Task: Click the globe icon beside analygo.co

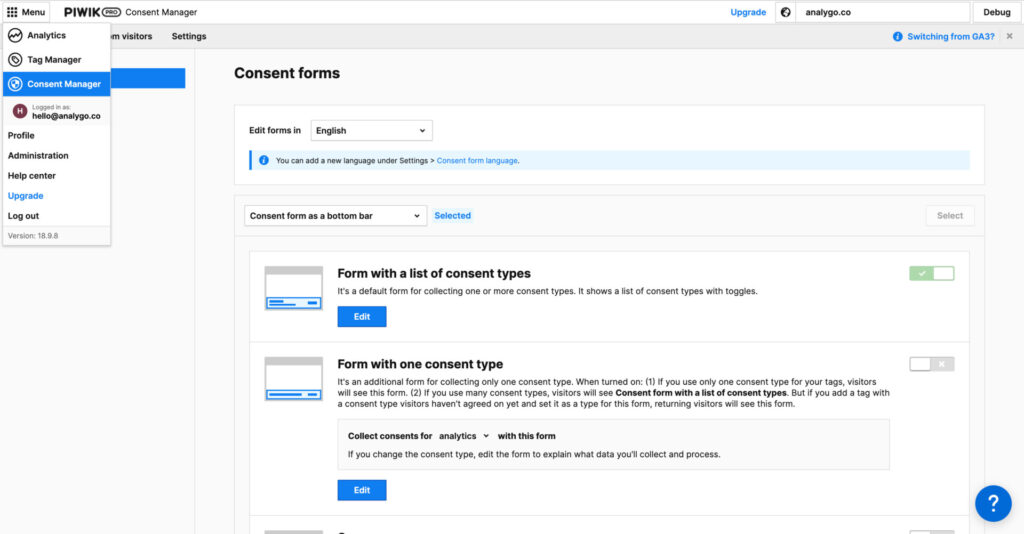Action: coord(786,12)
